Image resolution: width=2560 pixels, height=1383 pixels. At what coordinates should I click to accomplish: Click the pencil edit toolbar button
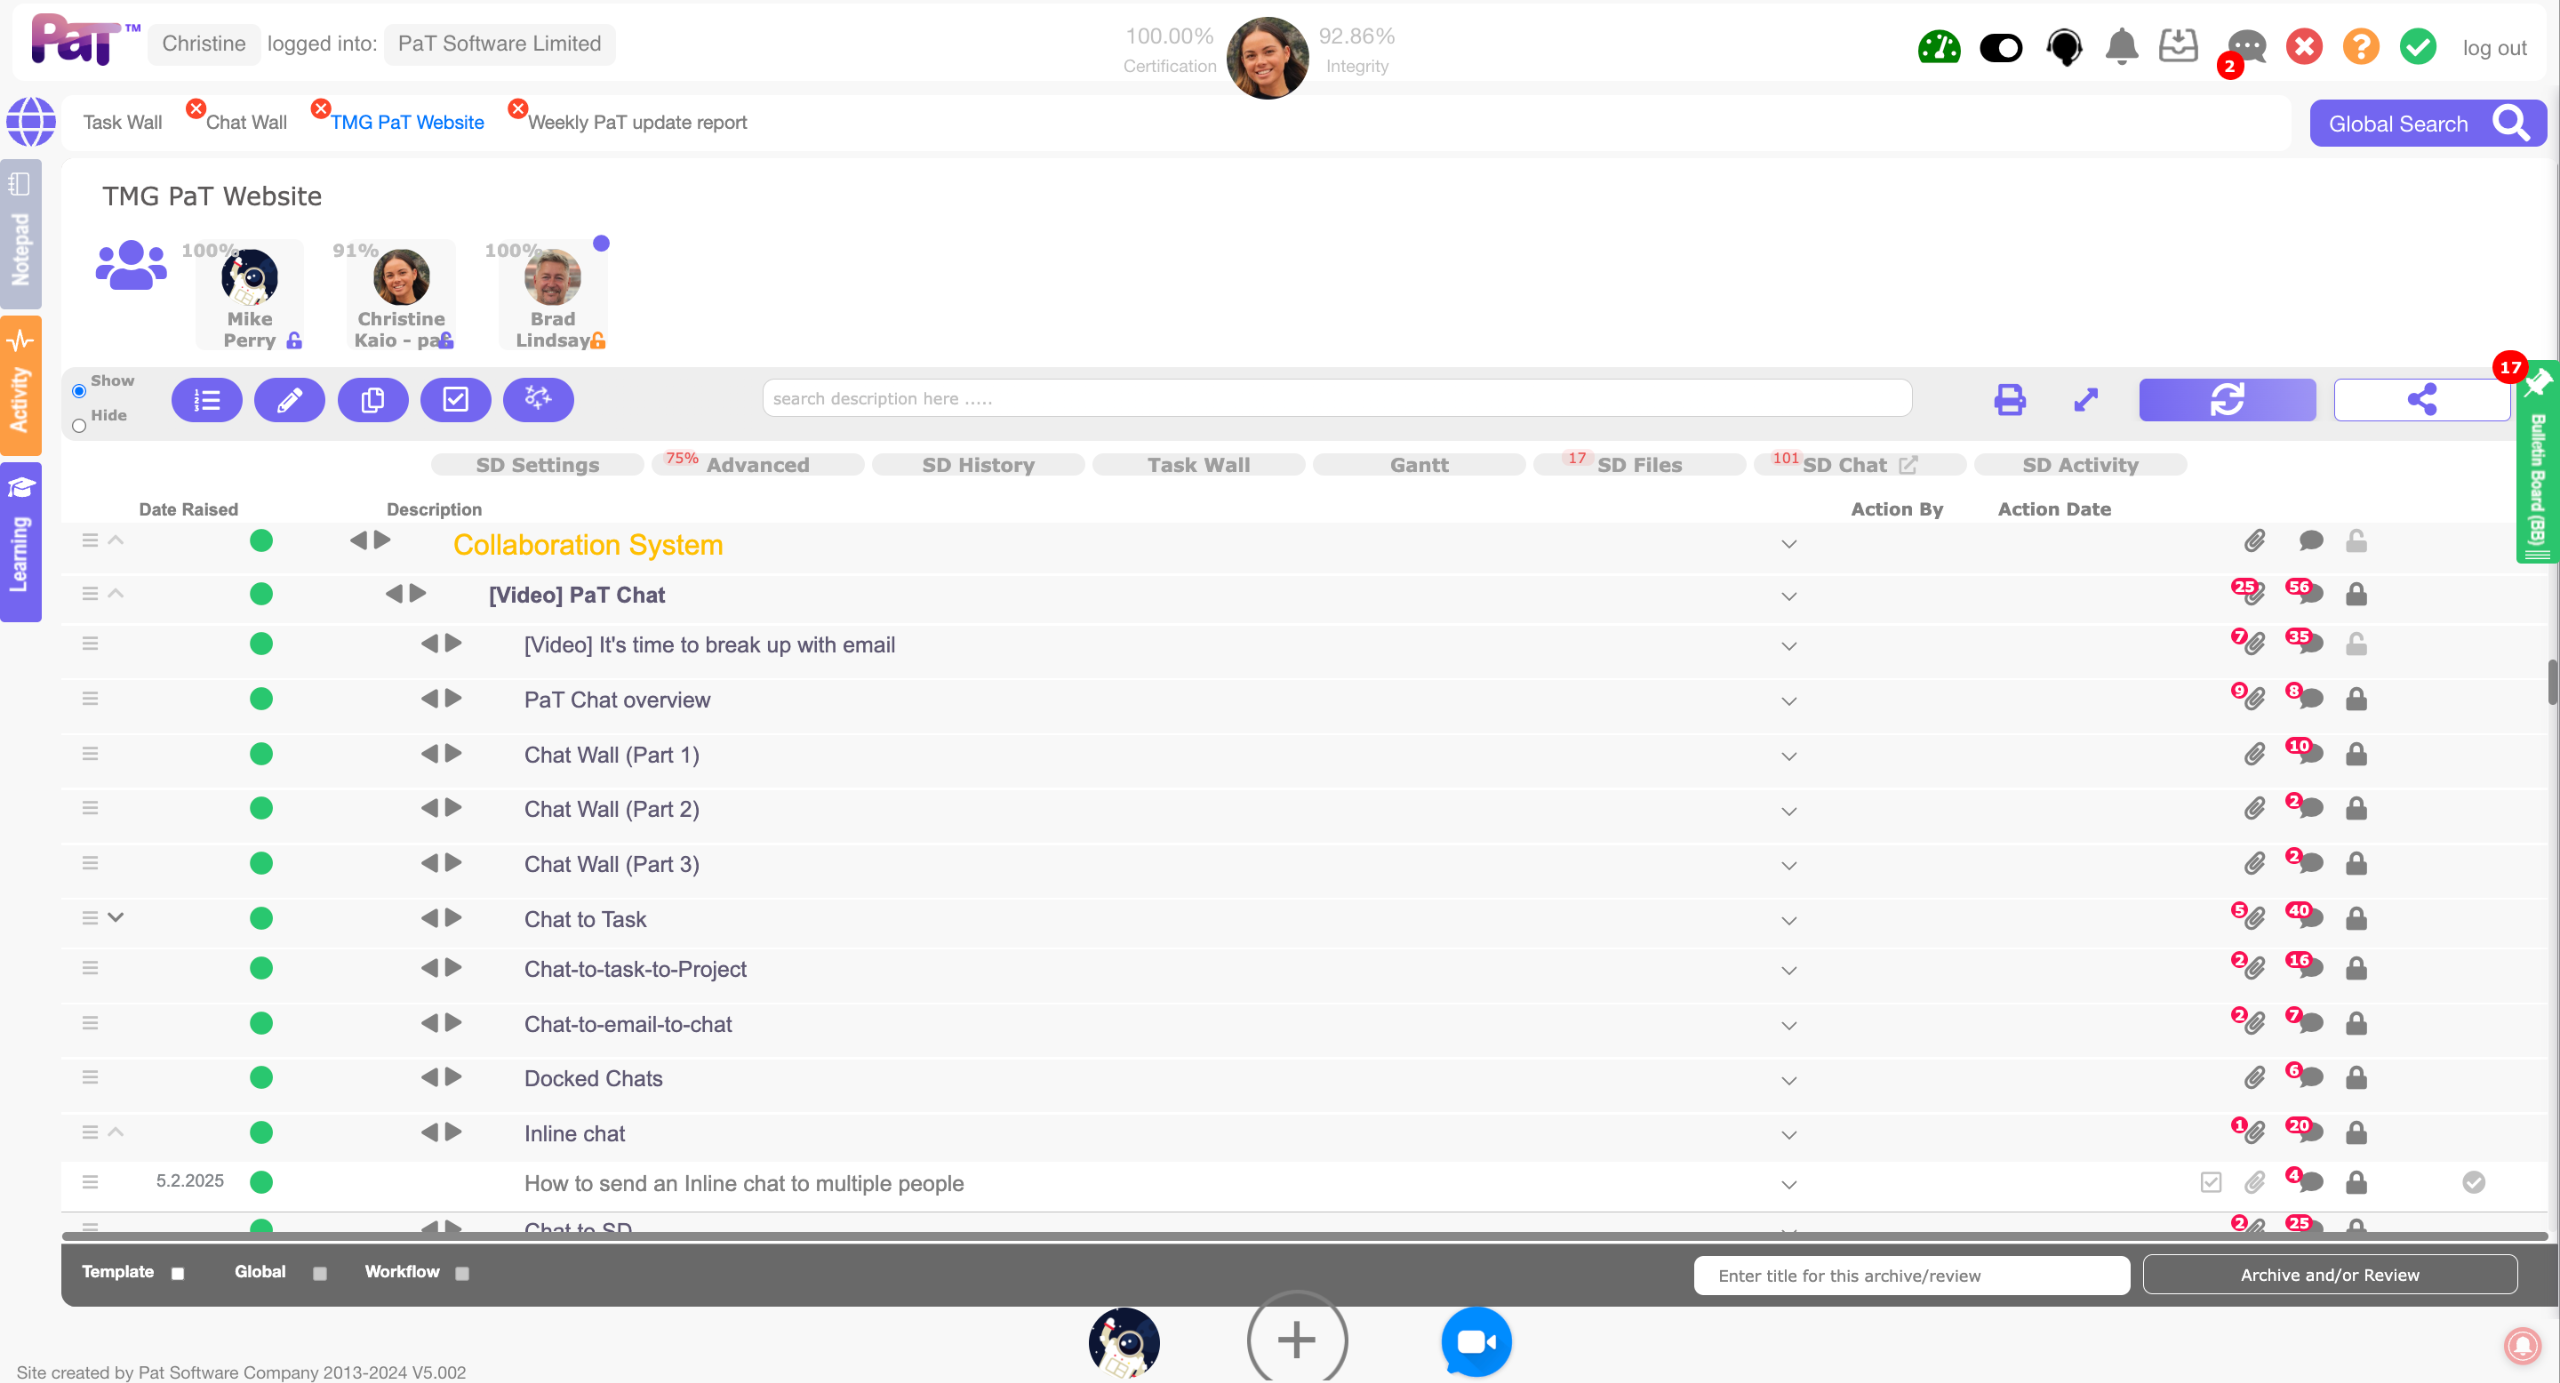(289, 400)
